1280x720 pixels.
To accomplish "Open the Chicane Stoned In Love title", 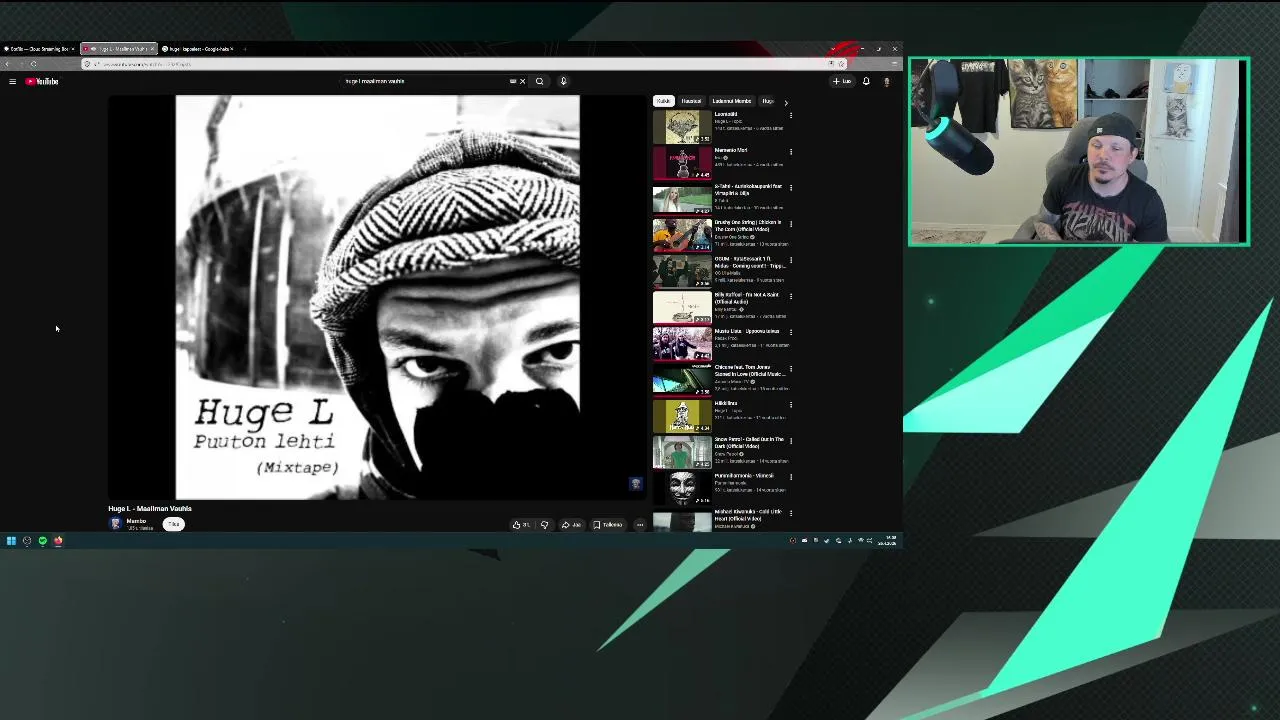I will click(x=748, y=370).
